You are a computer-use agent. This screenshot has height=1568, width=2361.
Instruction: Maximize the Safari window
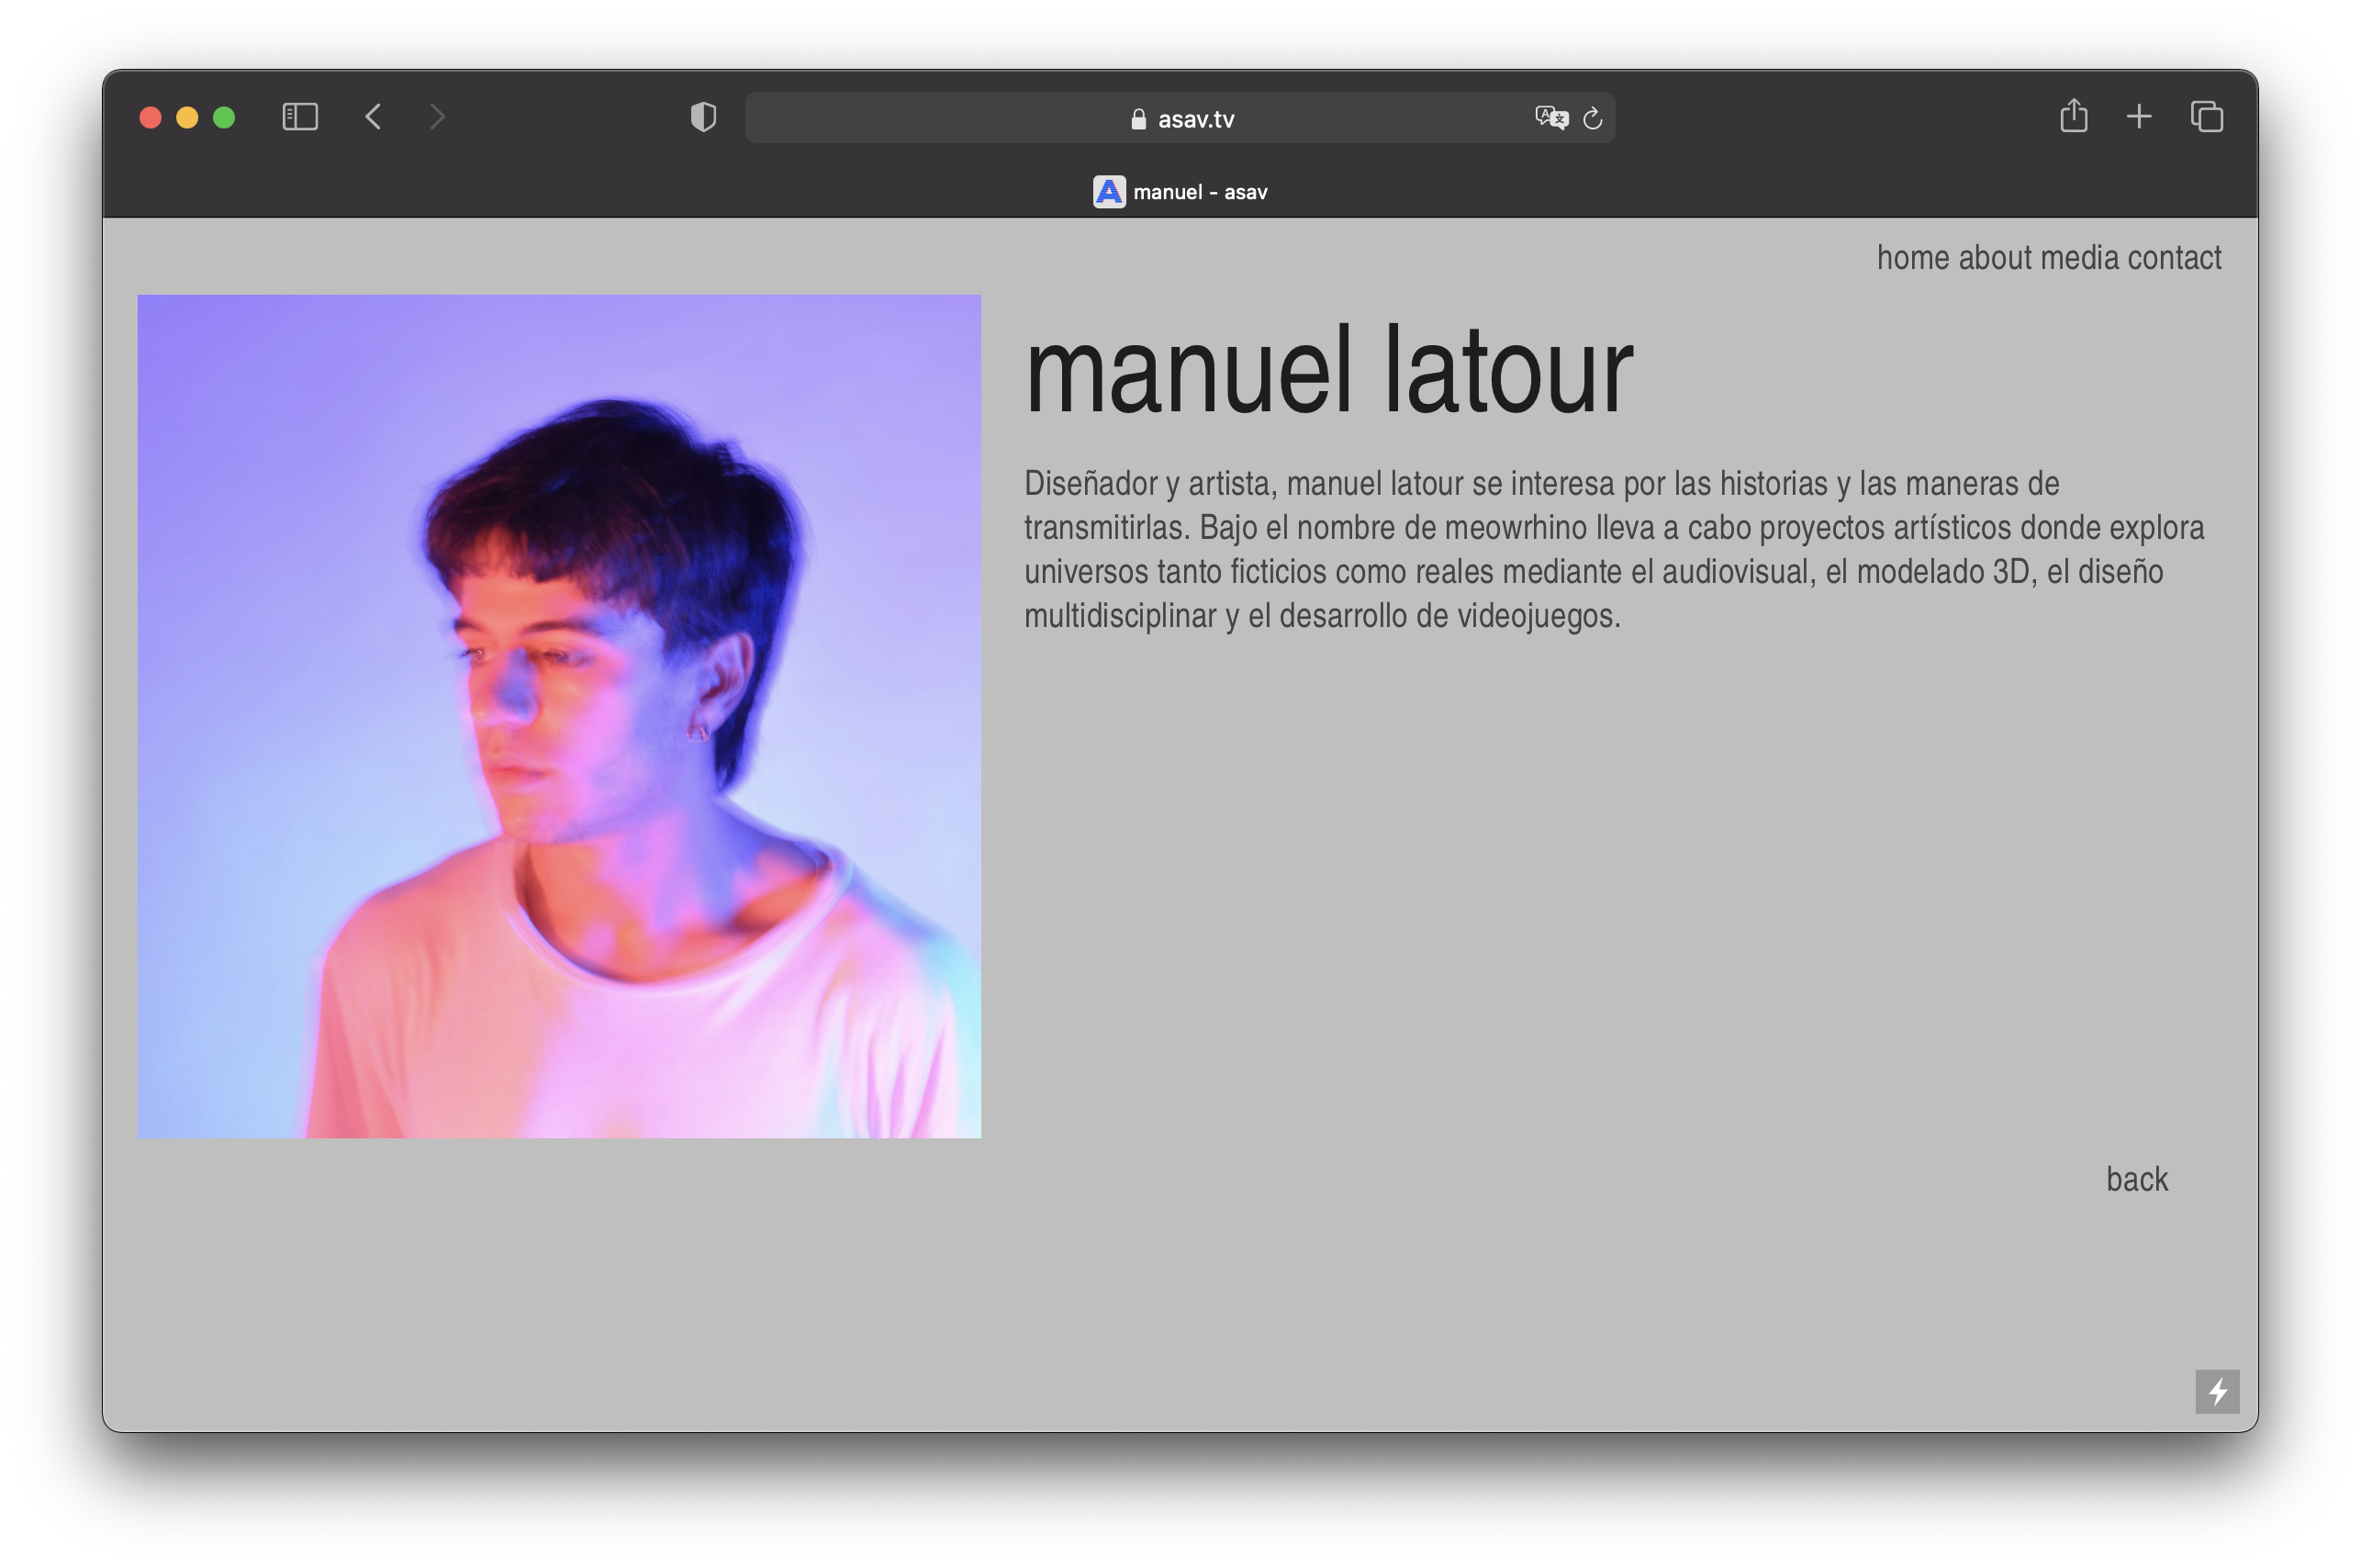click(224, 117)
